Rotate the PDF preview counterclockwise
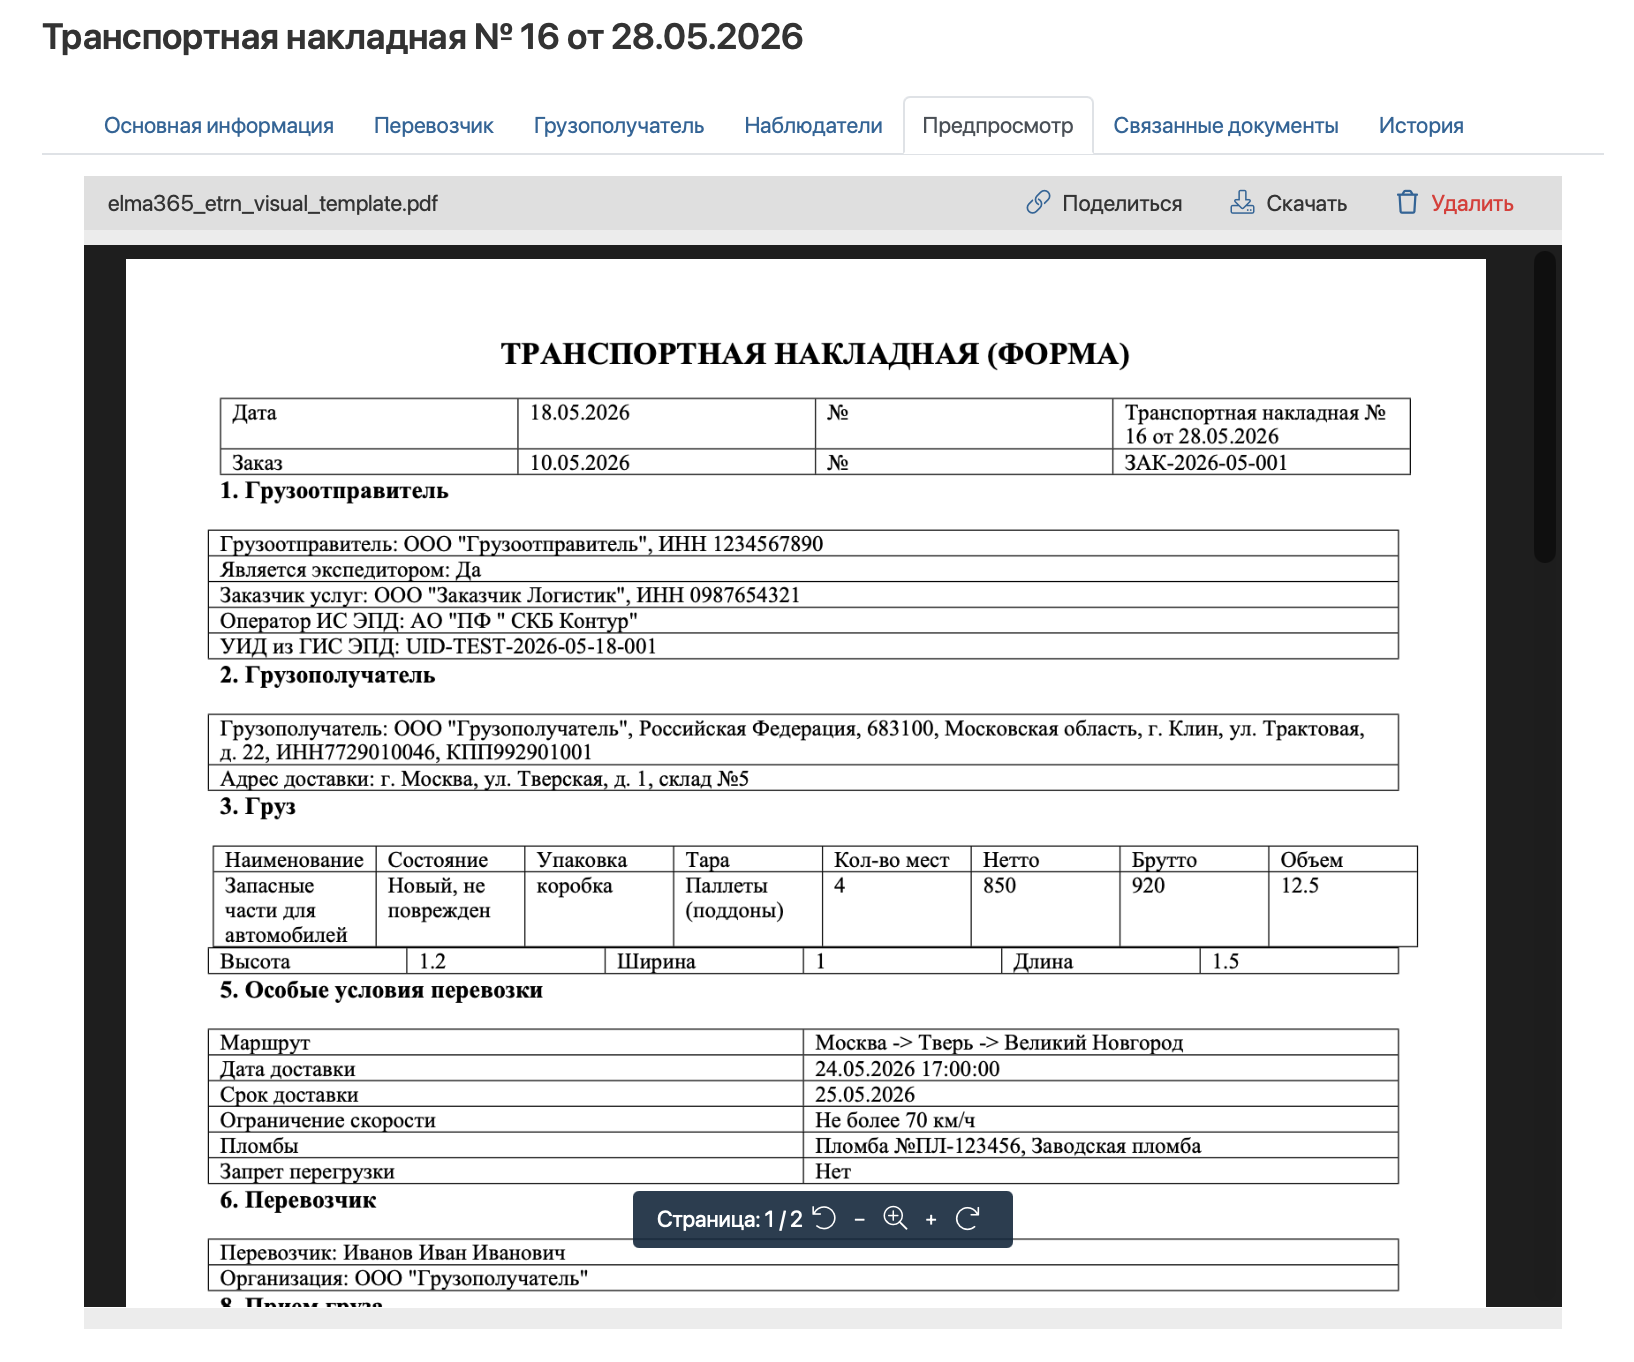 (x=824, y=1218)
